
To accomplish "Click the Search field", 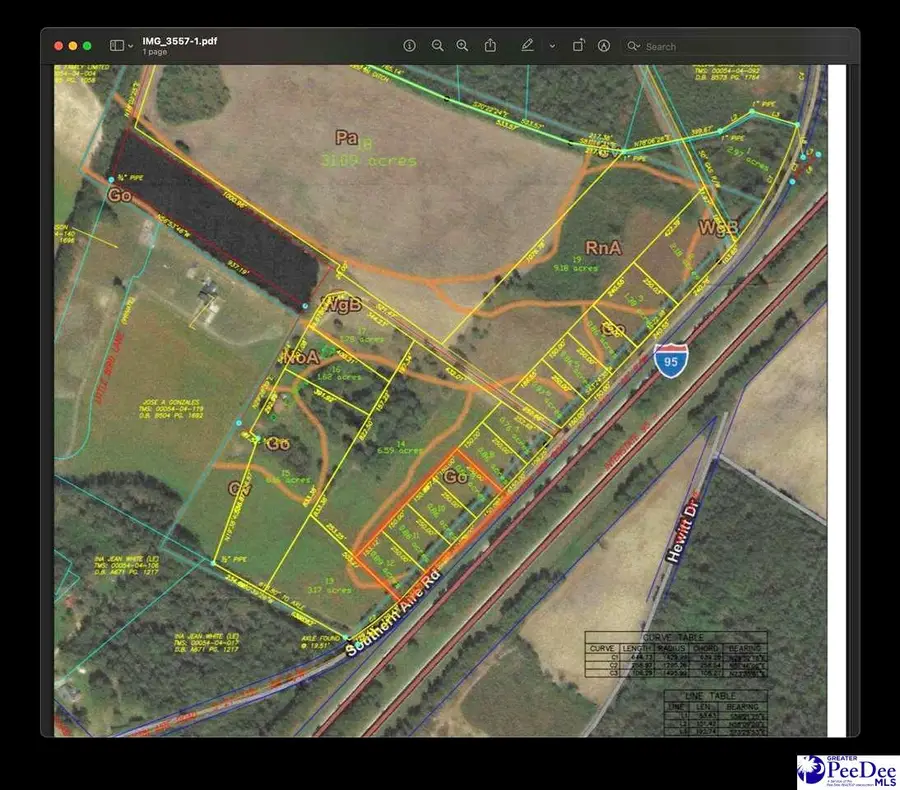I will [740, 46].
